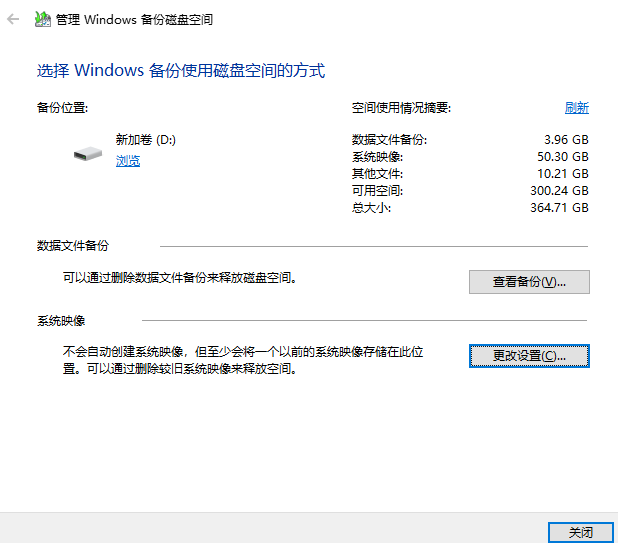Click the 系统映像 section heading
Image resolution: width=618 pixels, height=543 pixels.
click(61, 320)
